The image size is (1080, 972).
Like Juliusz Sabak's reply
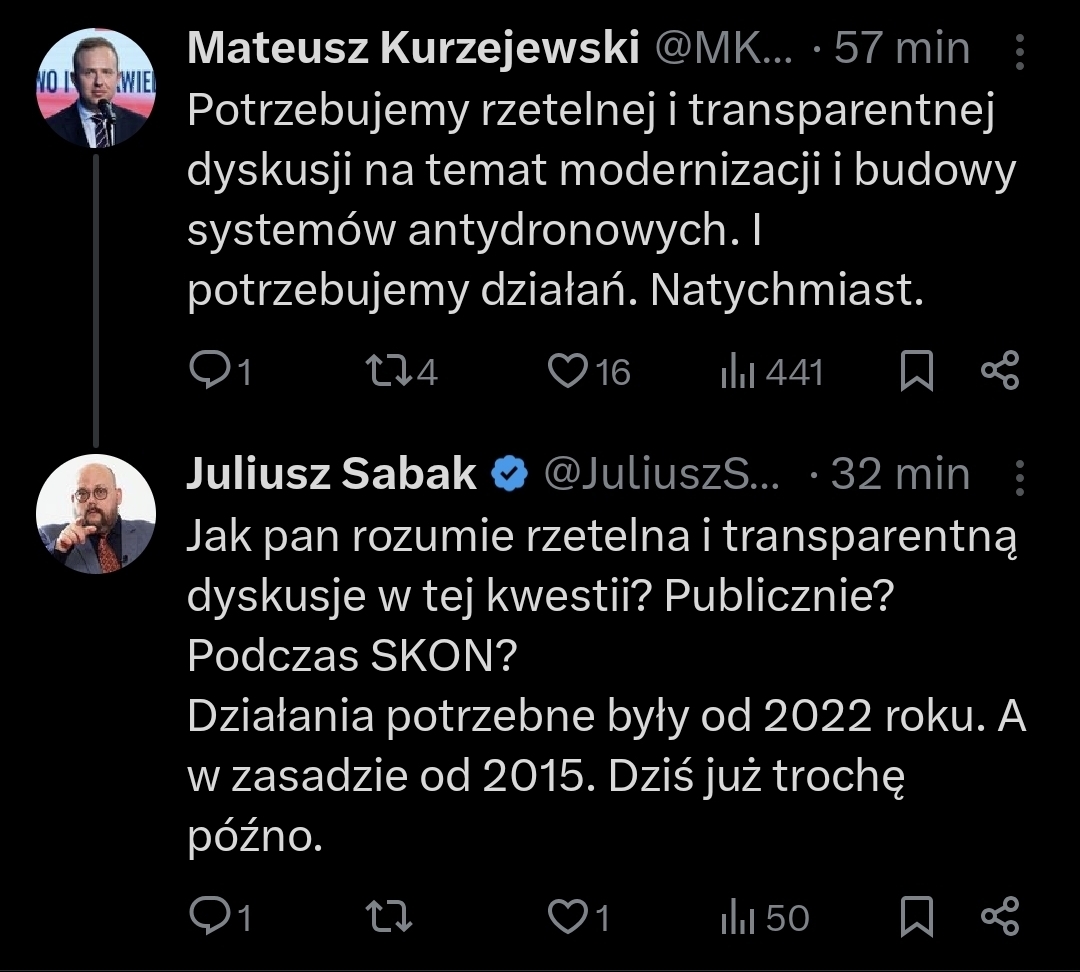coord(567,917)
